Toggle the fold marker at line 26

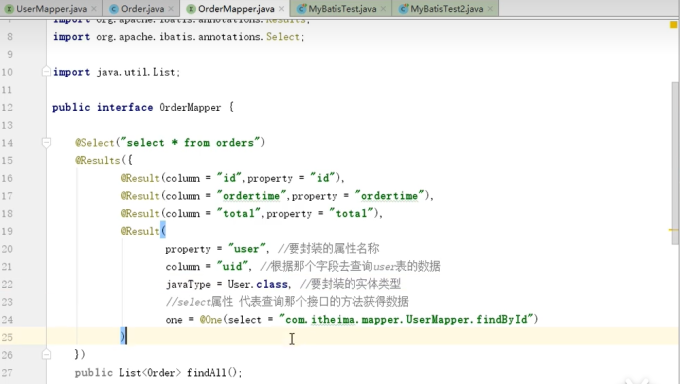(x=46, y=354)
